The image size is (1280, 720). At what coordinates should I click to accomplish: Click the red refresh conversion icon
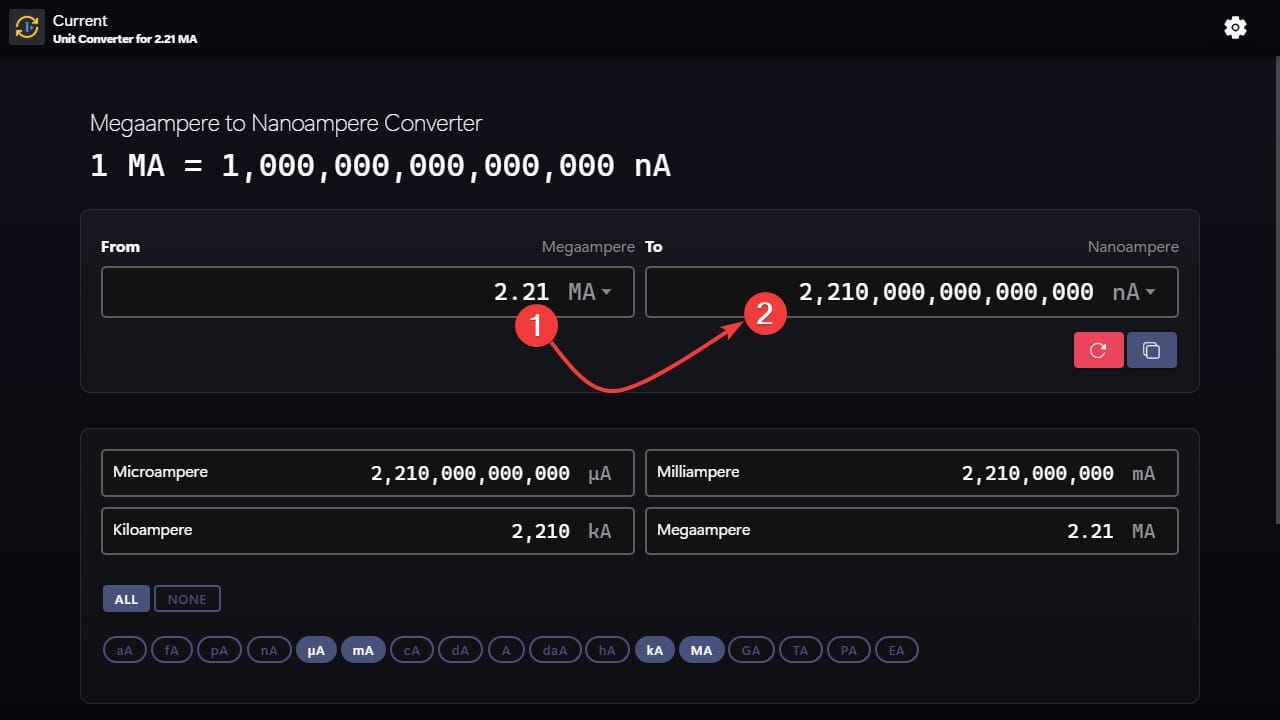(x=1098, y=349)
